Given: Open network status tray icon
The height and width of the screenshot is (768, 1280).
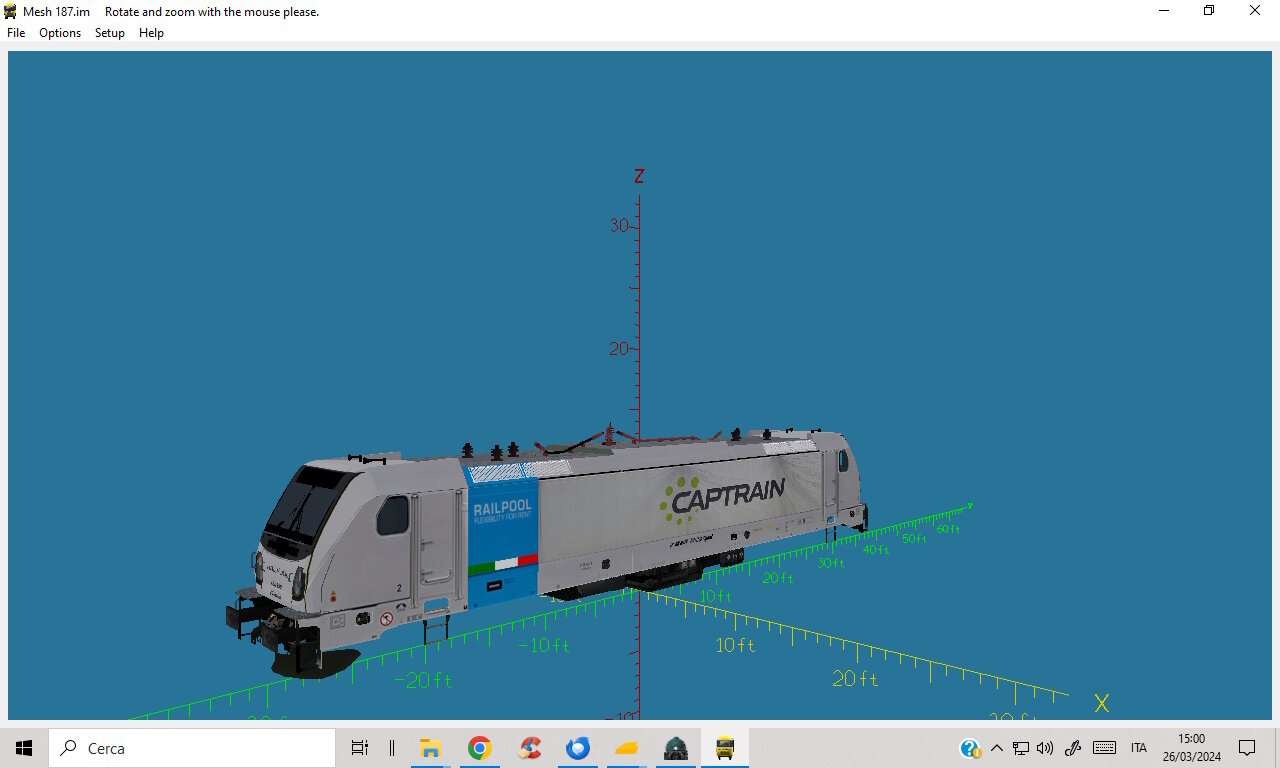Looking at the screenshot, I should 1021,748.
